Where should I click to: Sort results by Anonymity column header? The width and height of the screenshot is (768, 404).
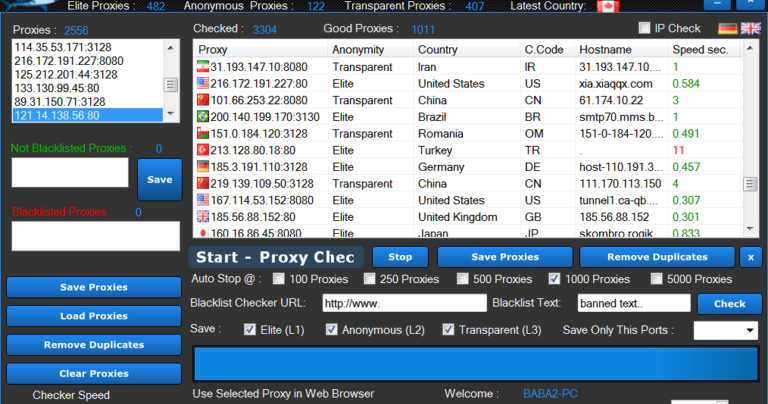tap(370, 49)
